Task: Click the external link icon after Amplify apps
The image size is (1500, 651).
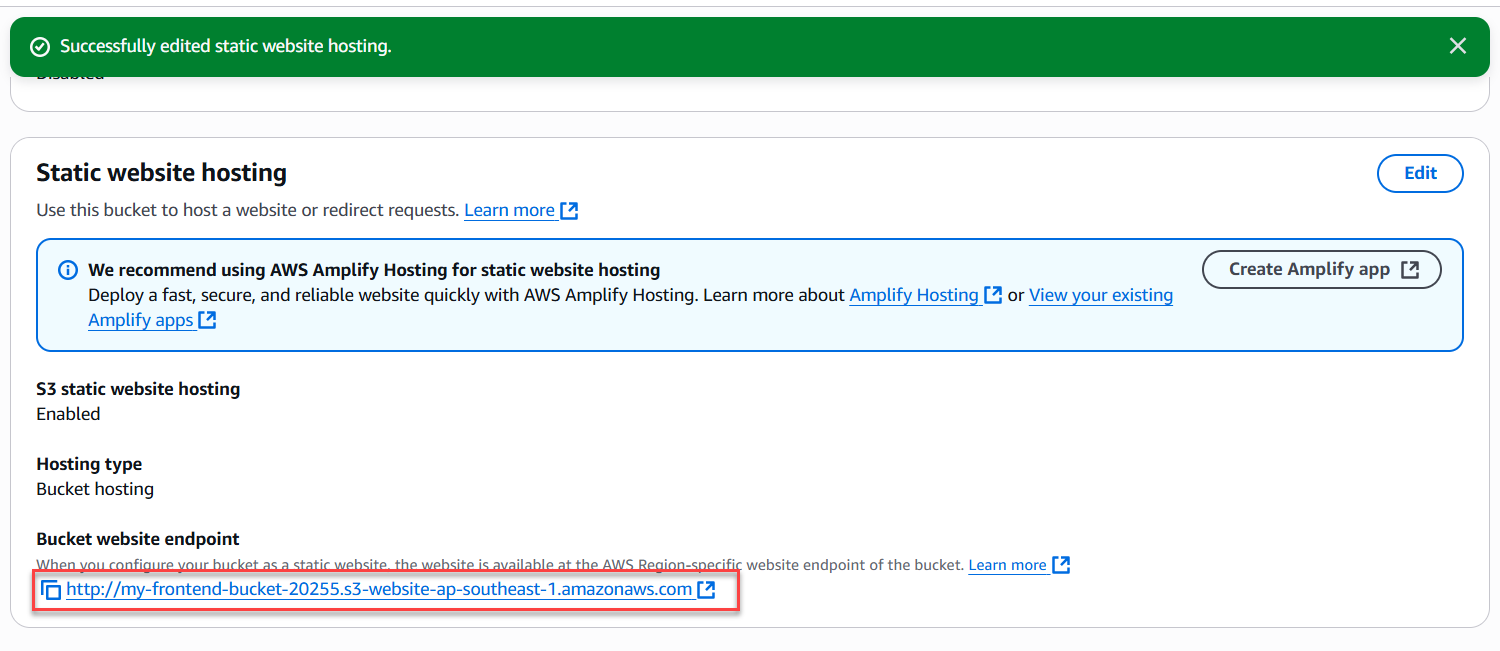Action: coord(207,320)
